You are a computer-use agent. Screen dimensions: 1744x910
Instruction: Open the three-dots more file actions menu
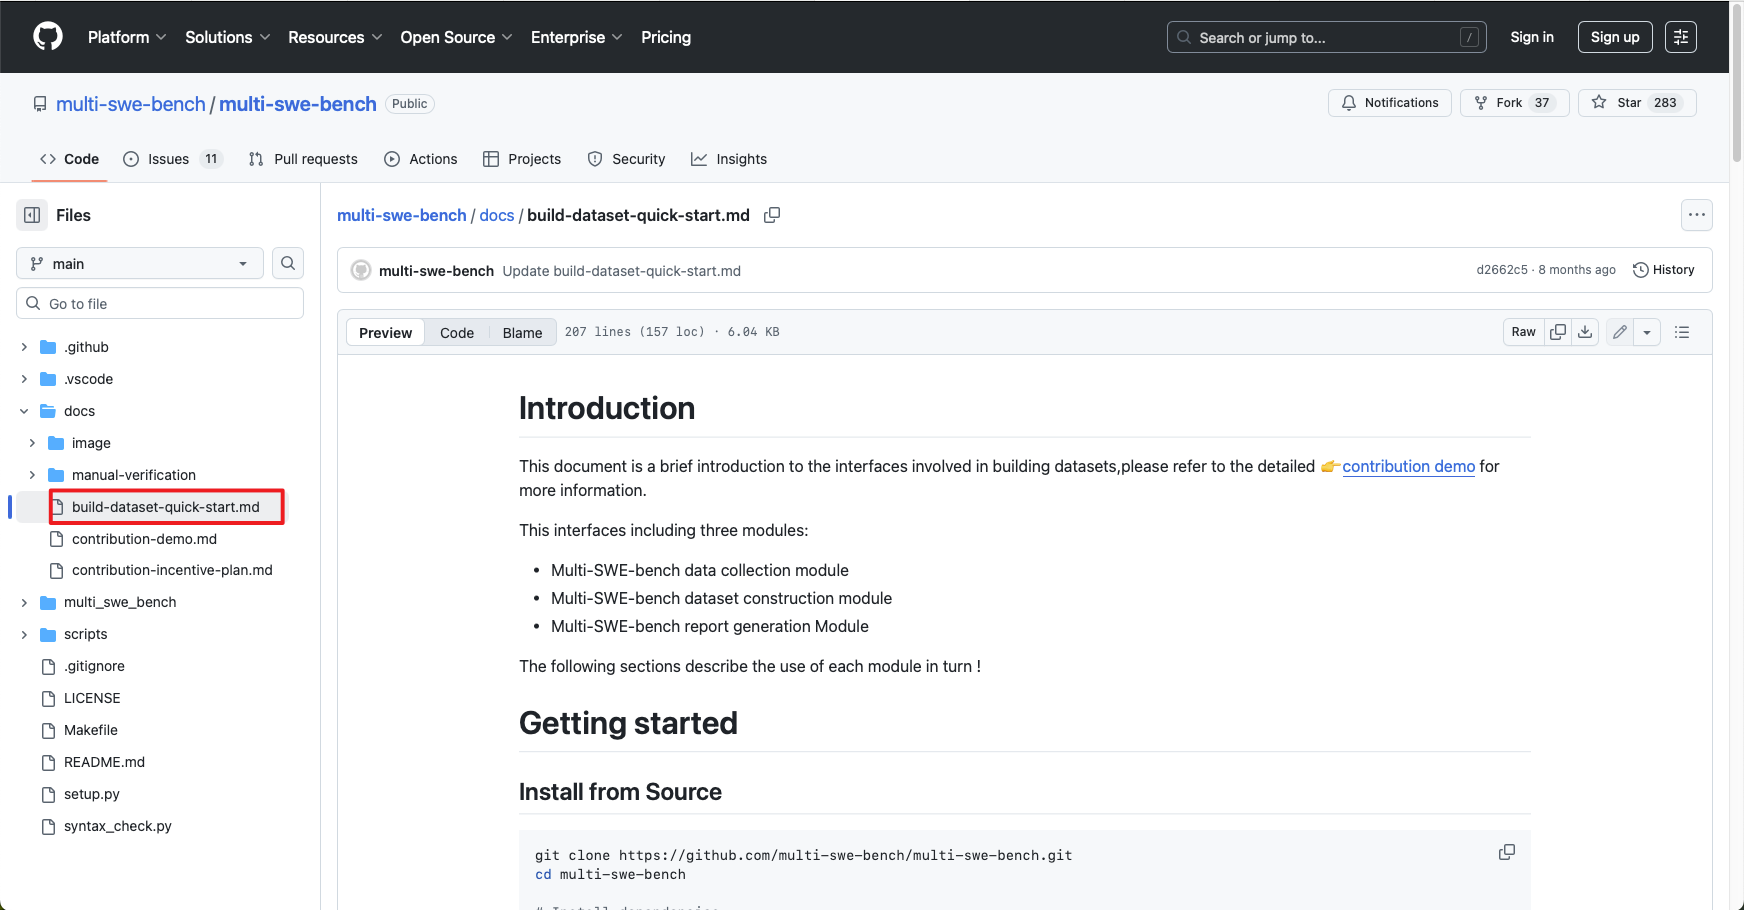pyautogui.click(x=1697, y=215)
